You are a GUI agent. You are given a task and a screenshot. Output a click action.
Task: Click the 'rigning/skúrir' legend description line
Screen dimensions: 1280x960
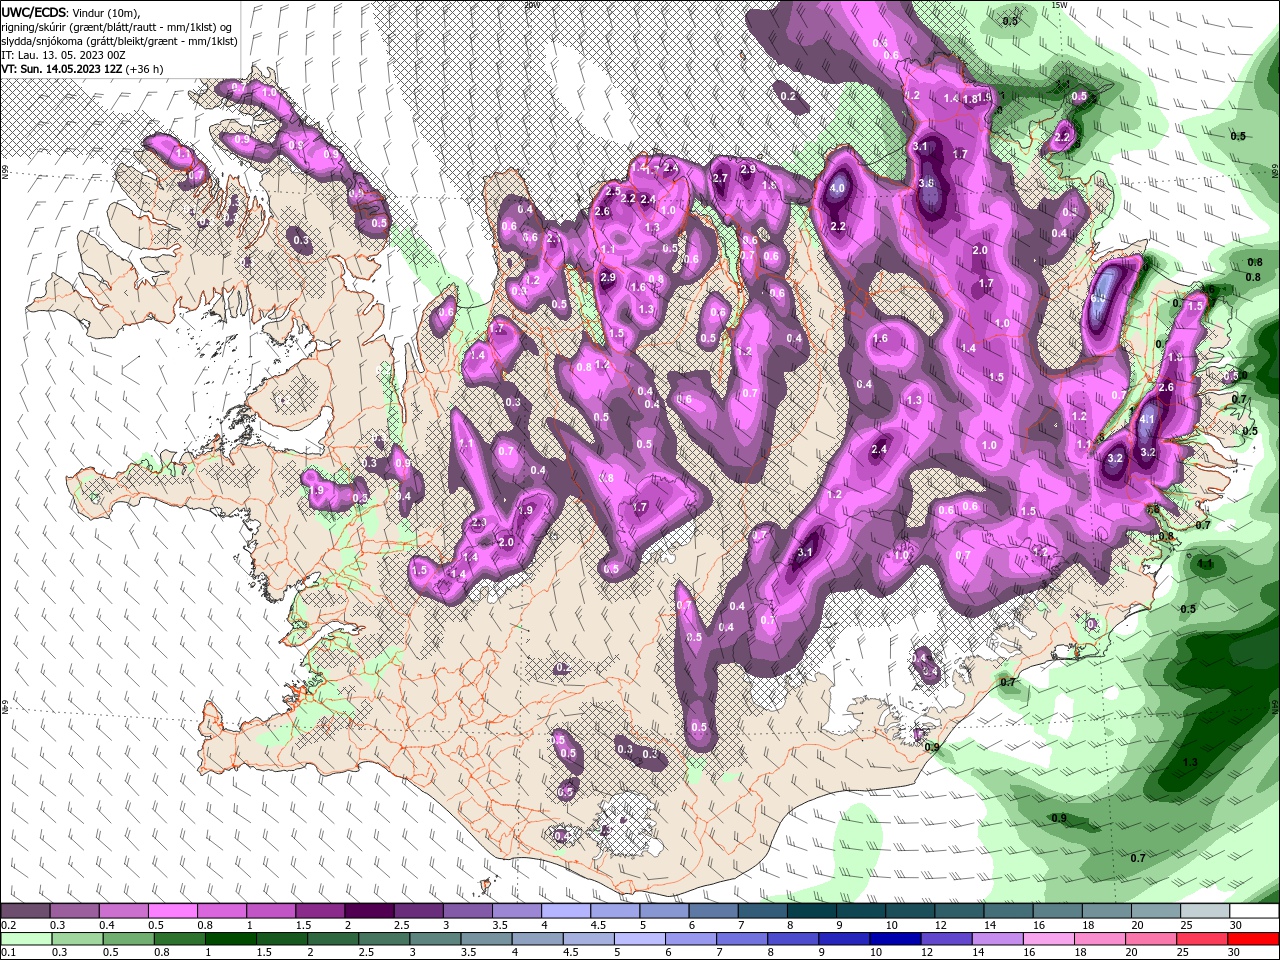115,26
